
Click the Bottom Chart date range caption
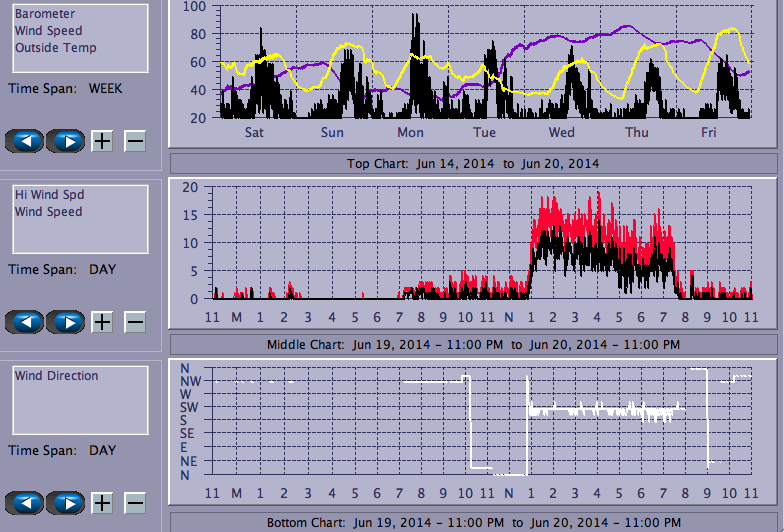tap(473, 523)
